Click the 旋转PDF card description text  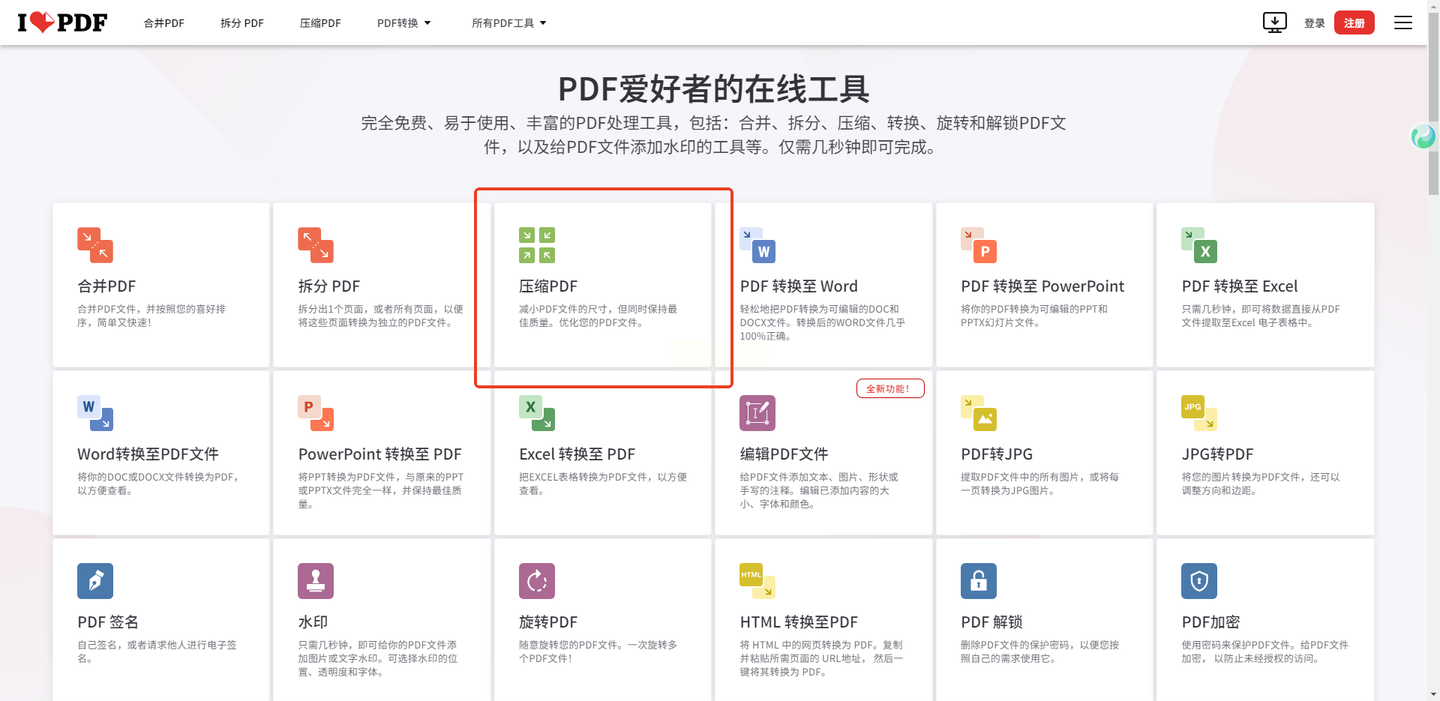[x=598, y=652]
